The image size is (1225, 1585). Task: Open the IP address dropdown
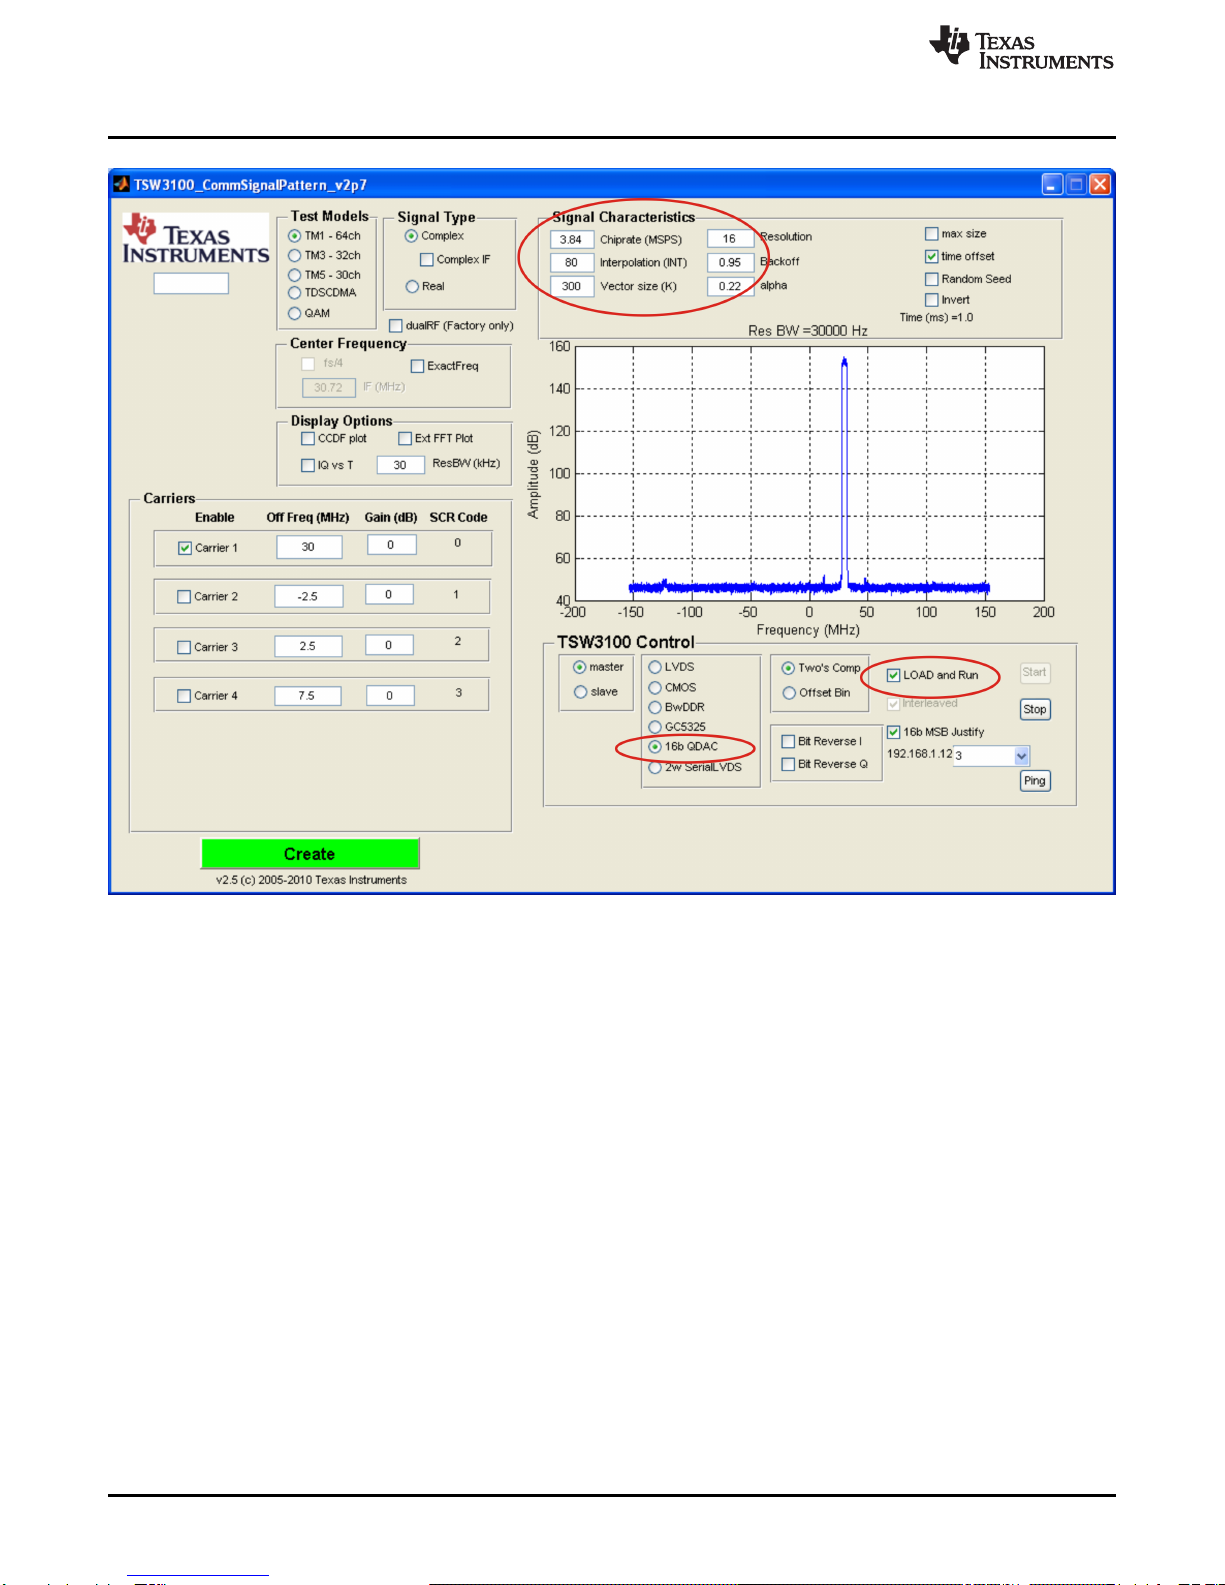(1021, 756)
